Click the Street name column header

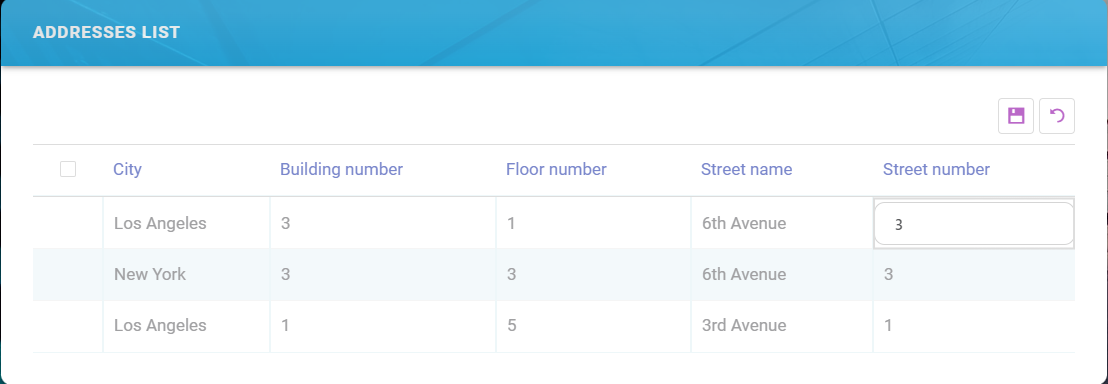[746, 170]
